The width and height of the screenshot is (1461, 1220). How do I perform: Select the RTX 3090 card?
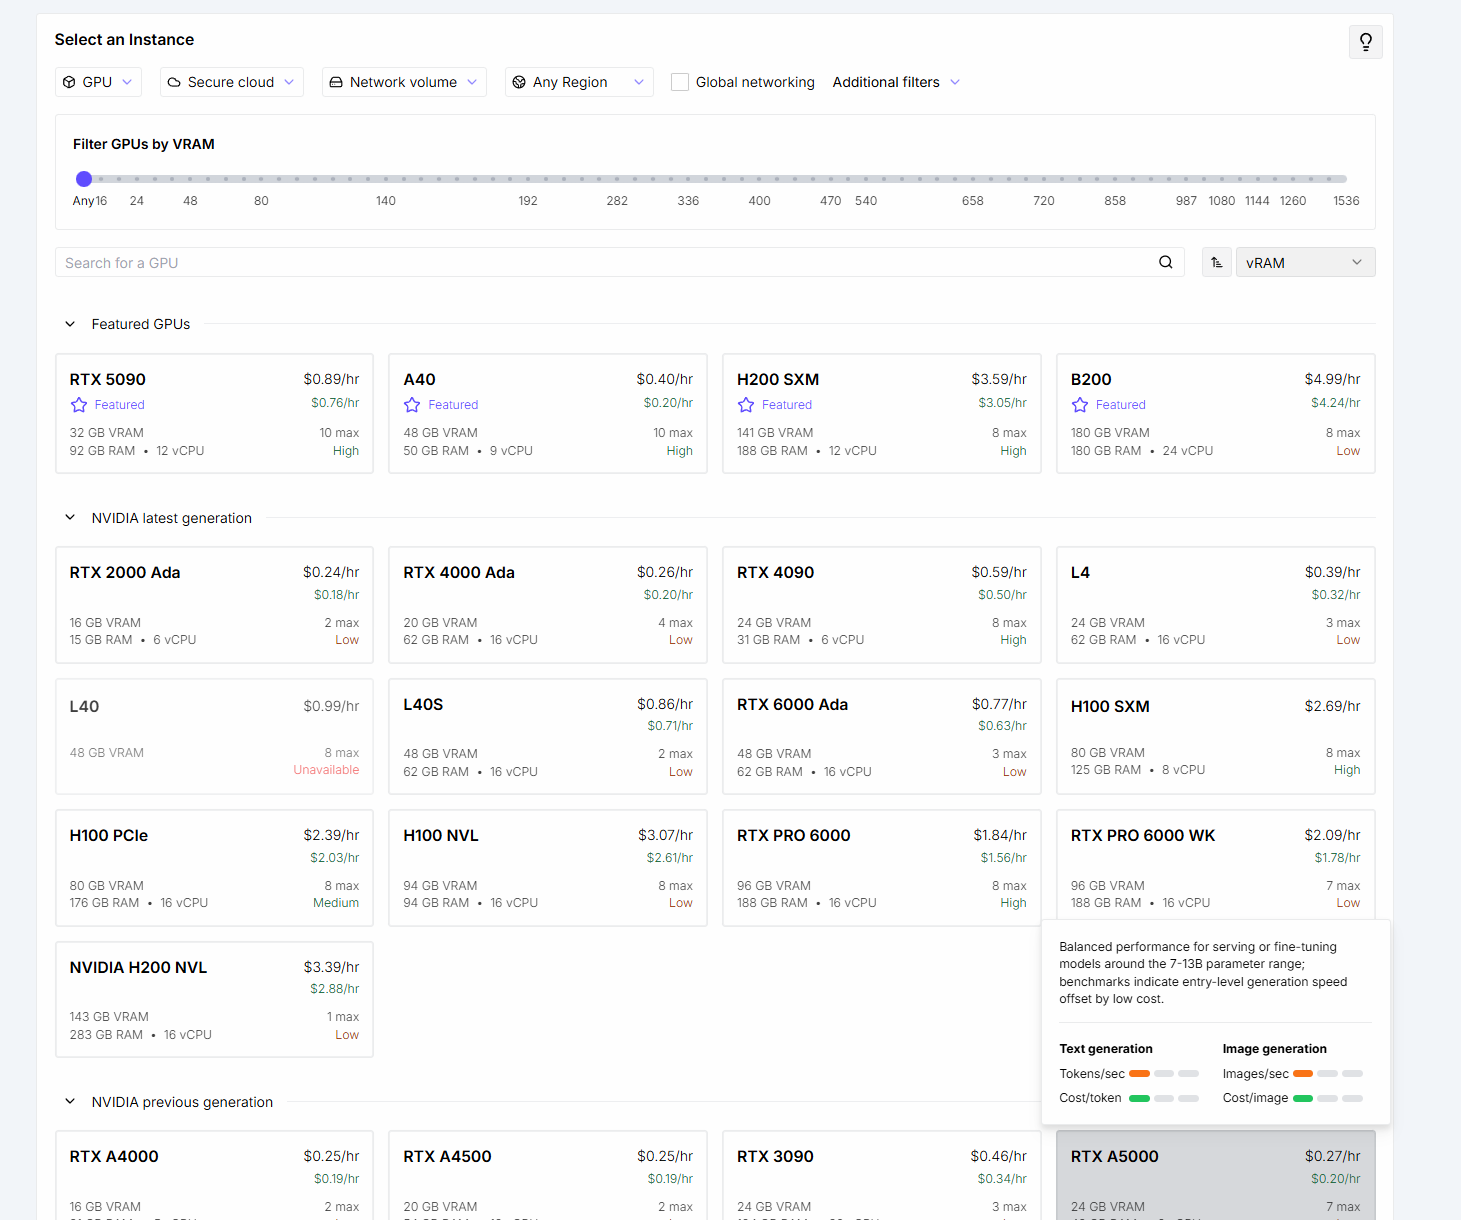click(x=882, y=1175)
